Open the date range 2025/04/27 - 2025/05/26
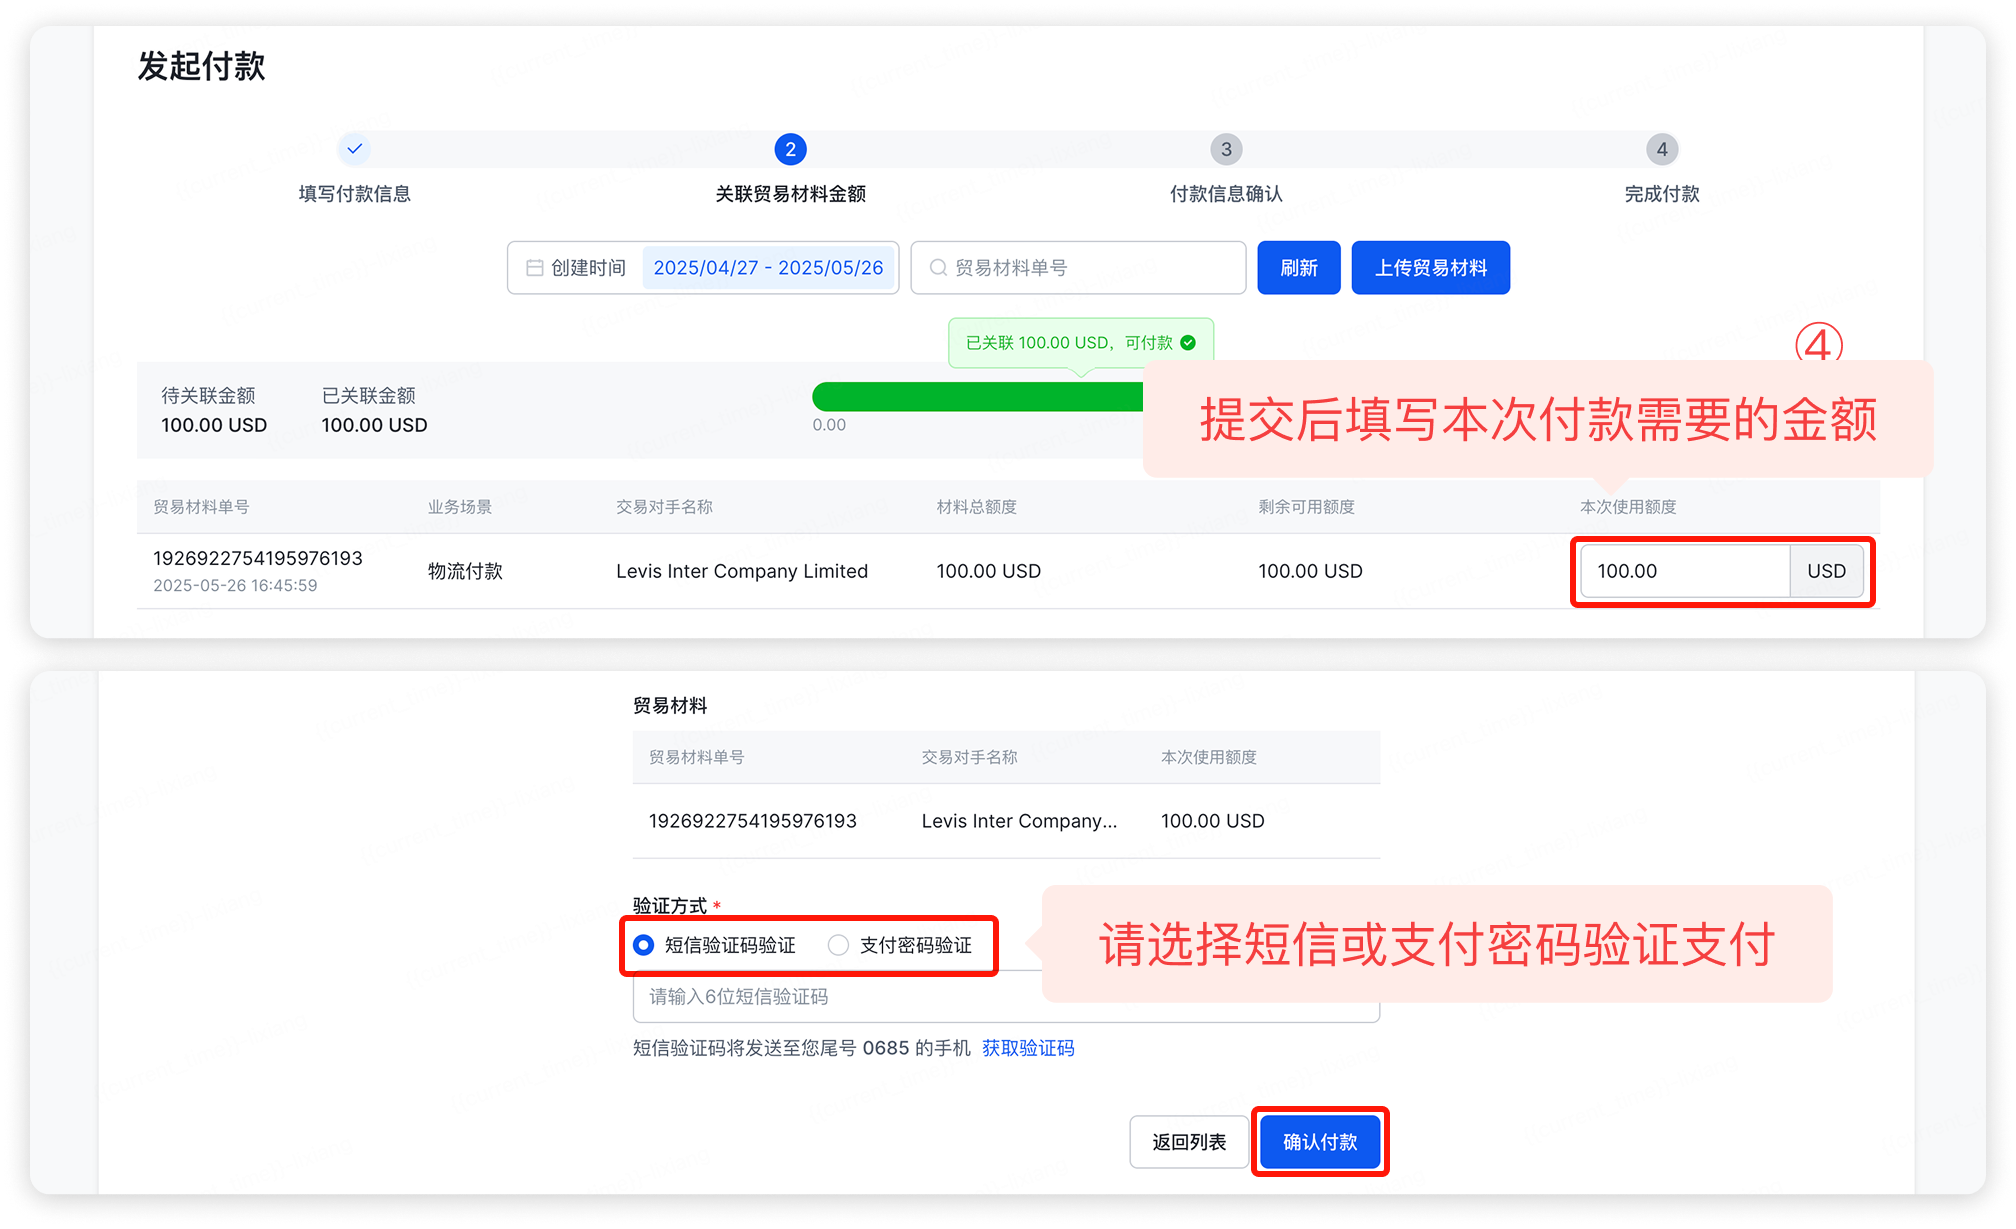Viewport: 2016px width, 1229px height. click(768, 268)
